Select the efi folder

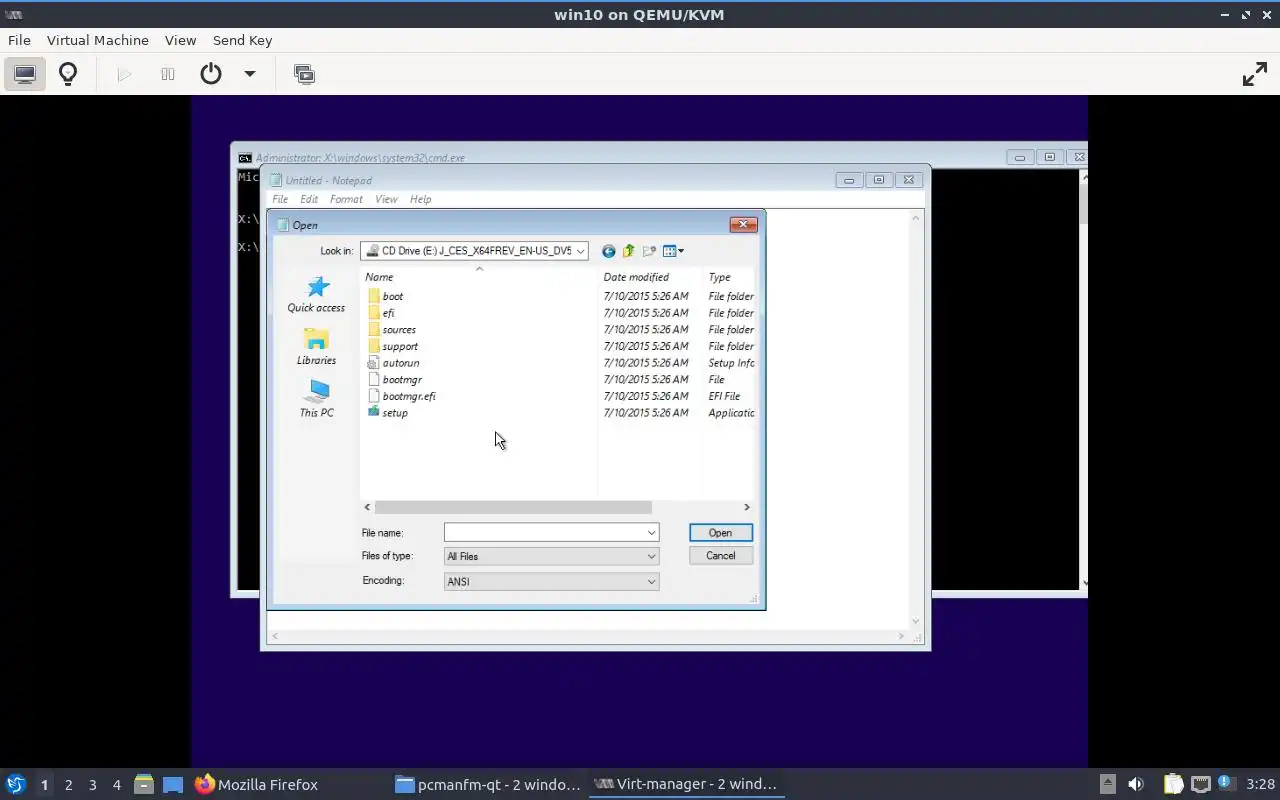click(381, 313)
